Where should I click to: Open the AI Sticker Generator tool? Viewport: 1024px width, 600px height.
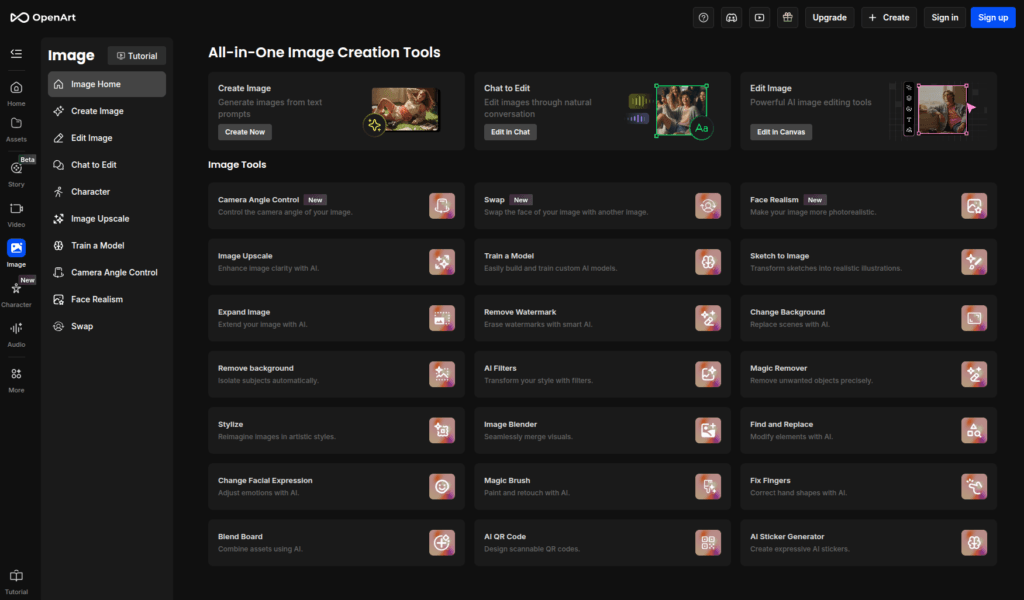(x=869, y=543)
